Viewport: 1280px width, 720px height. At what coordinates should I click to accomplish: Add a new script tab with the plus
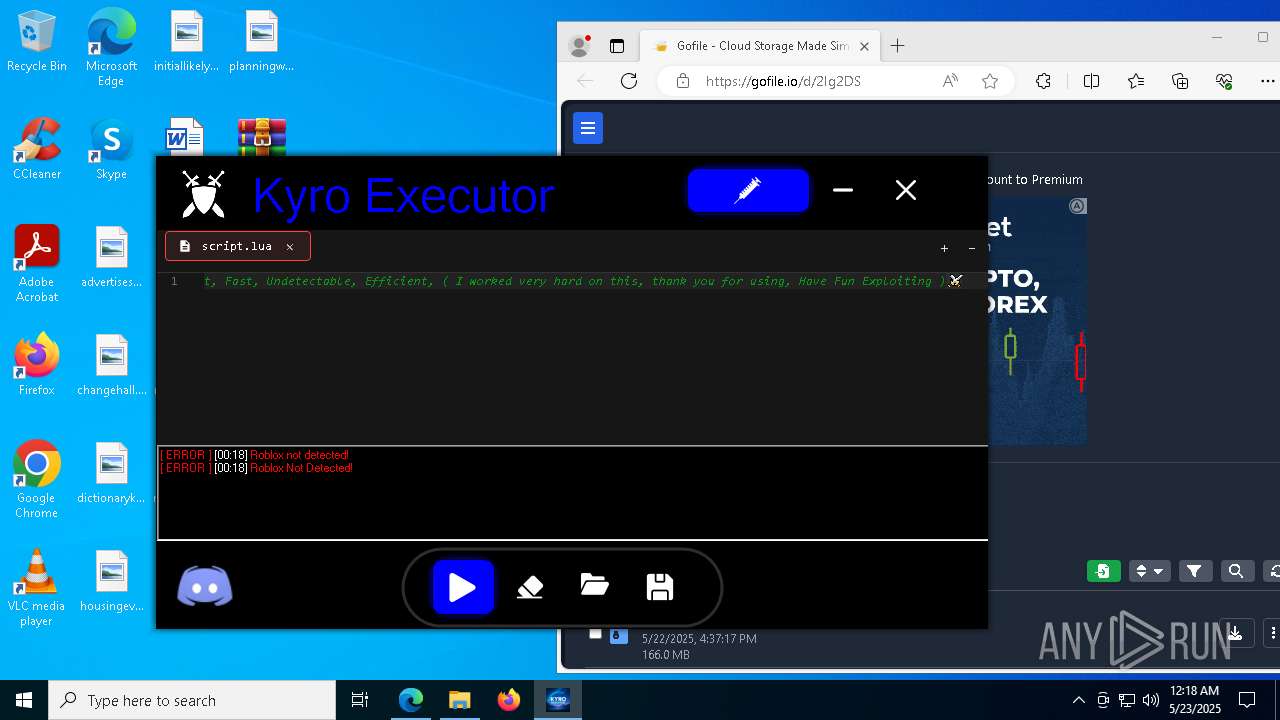[x=944, y=248]
